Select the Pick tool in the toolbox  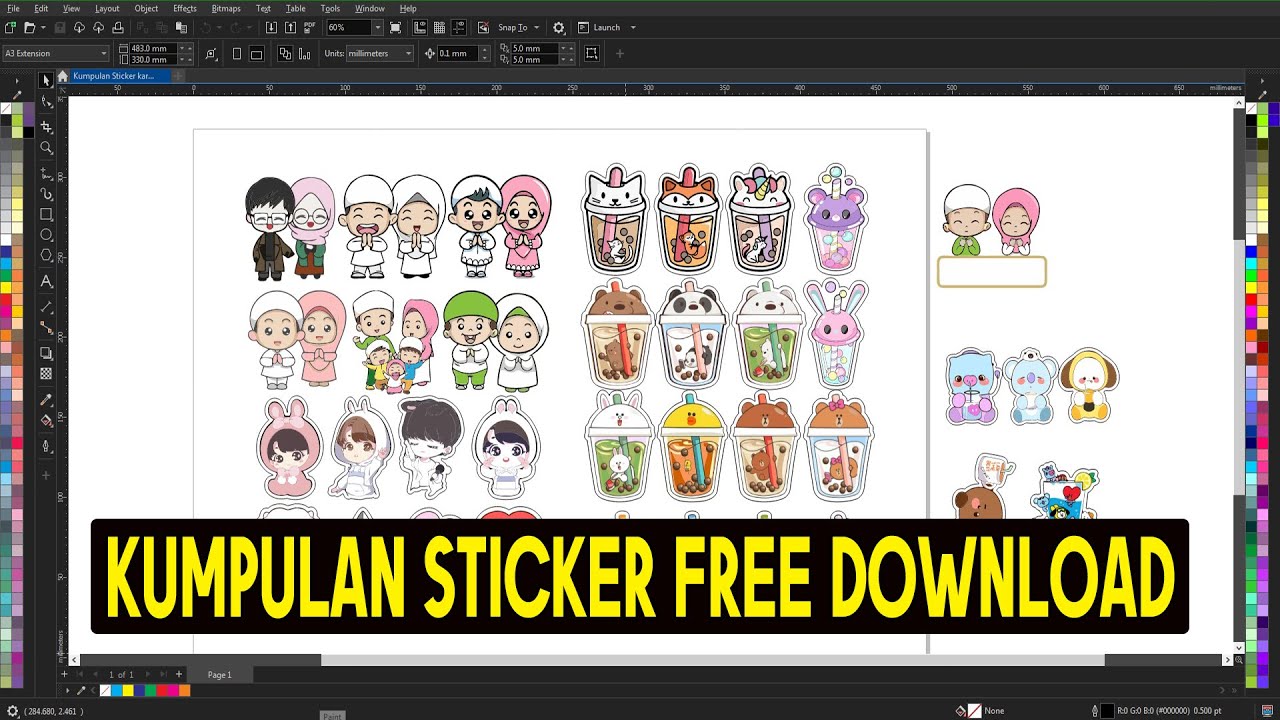point(46,80)
